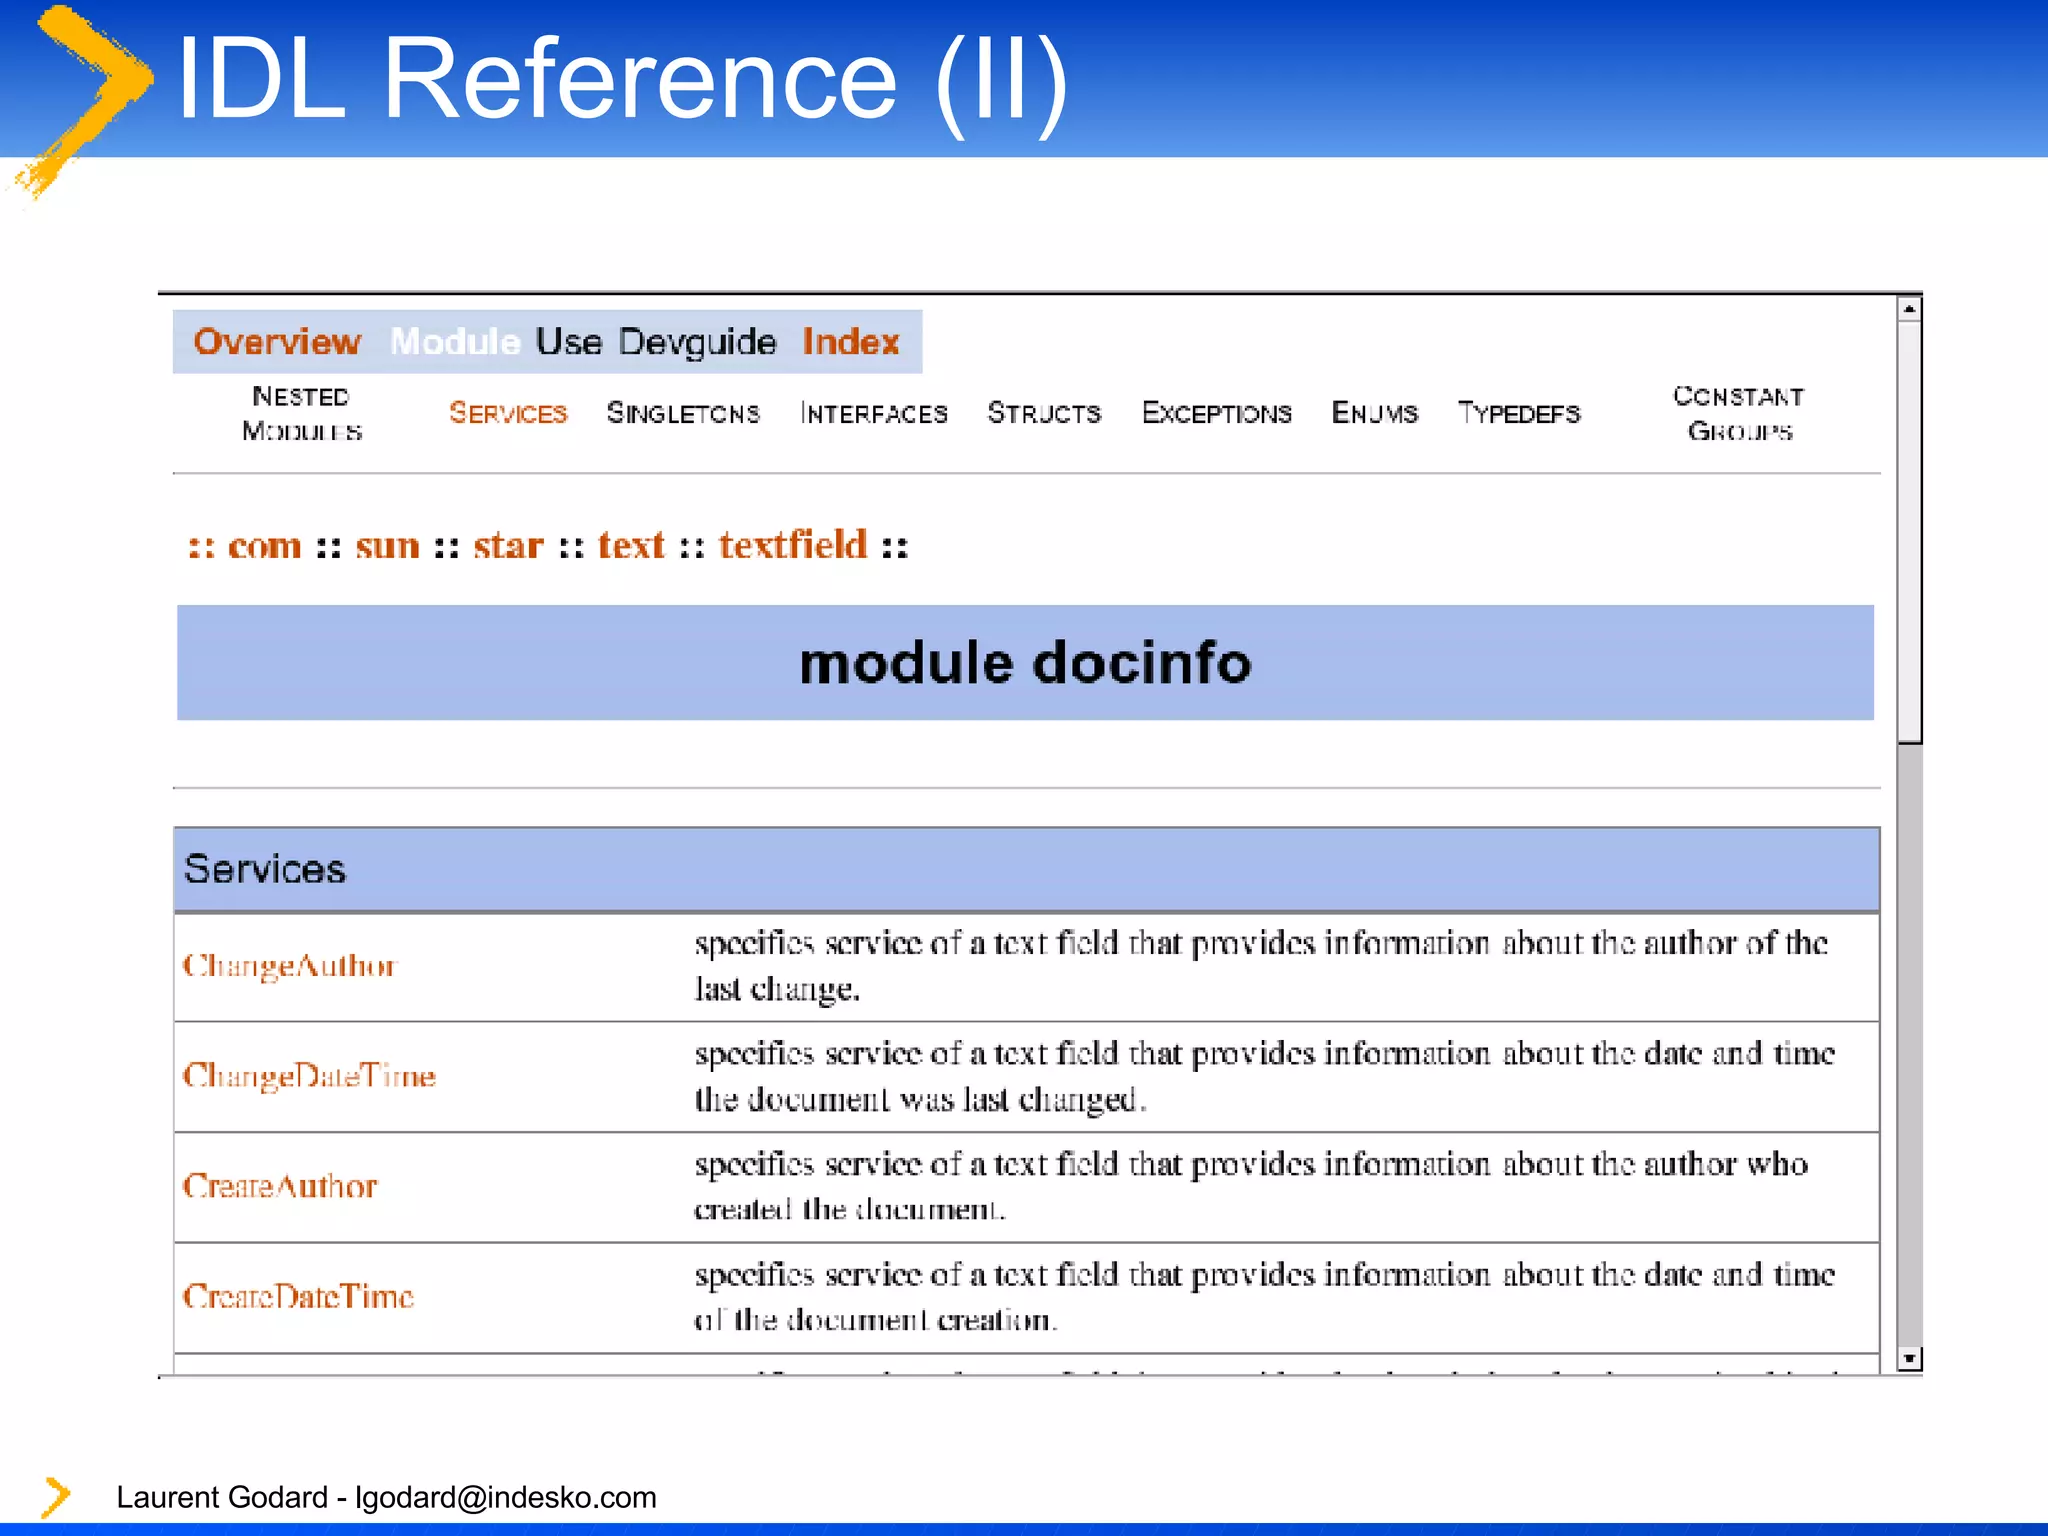
Task: Jump to Exceptions section
Action: tap(1217, 413)
